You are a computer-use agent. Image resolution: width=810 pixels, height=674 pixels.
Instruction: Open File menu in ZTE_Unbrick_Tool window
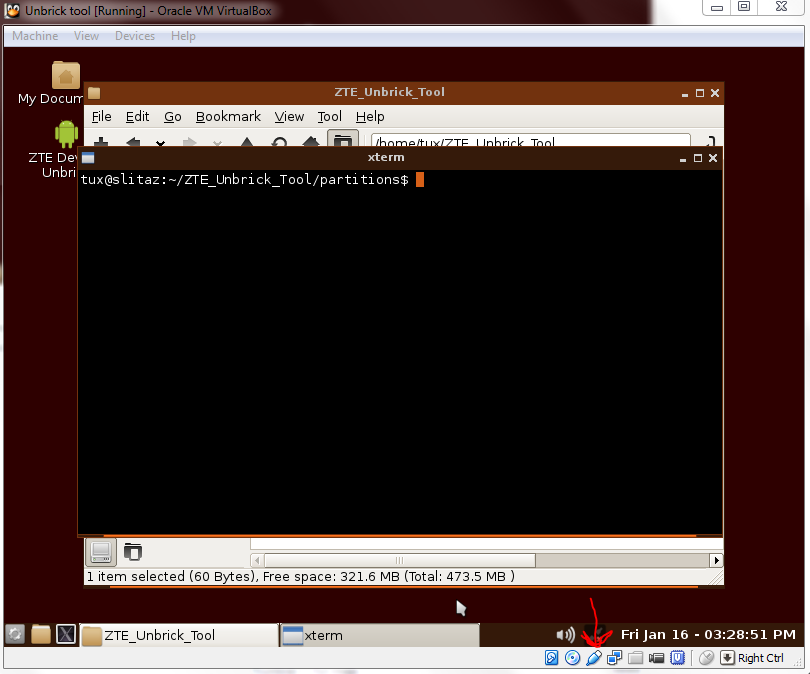pos(101,117)
